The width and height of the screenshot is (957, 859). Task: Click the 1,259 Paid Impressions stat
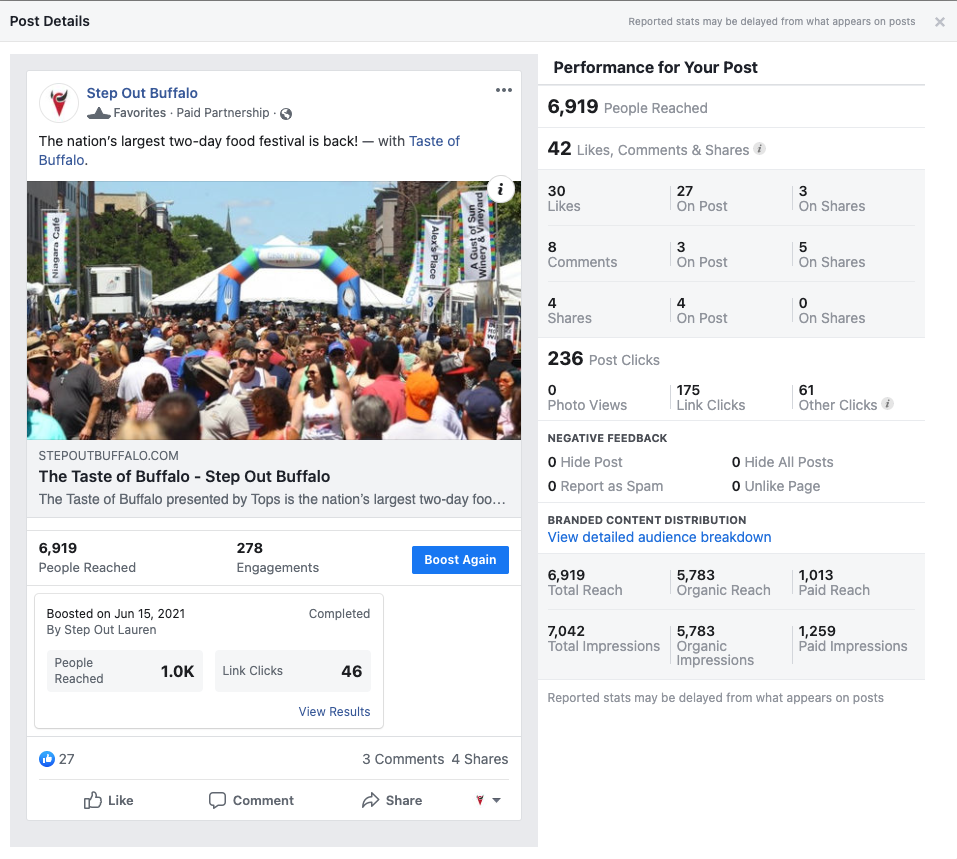click(x=853, y=639)
